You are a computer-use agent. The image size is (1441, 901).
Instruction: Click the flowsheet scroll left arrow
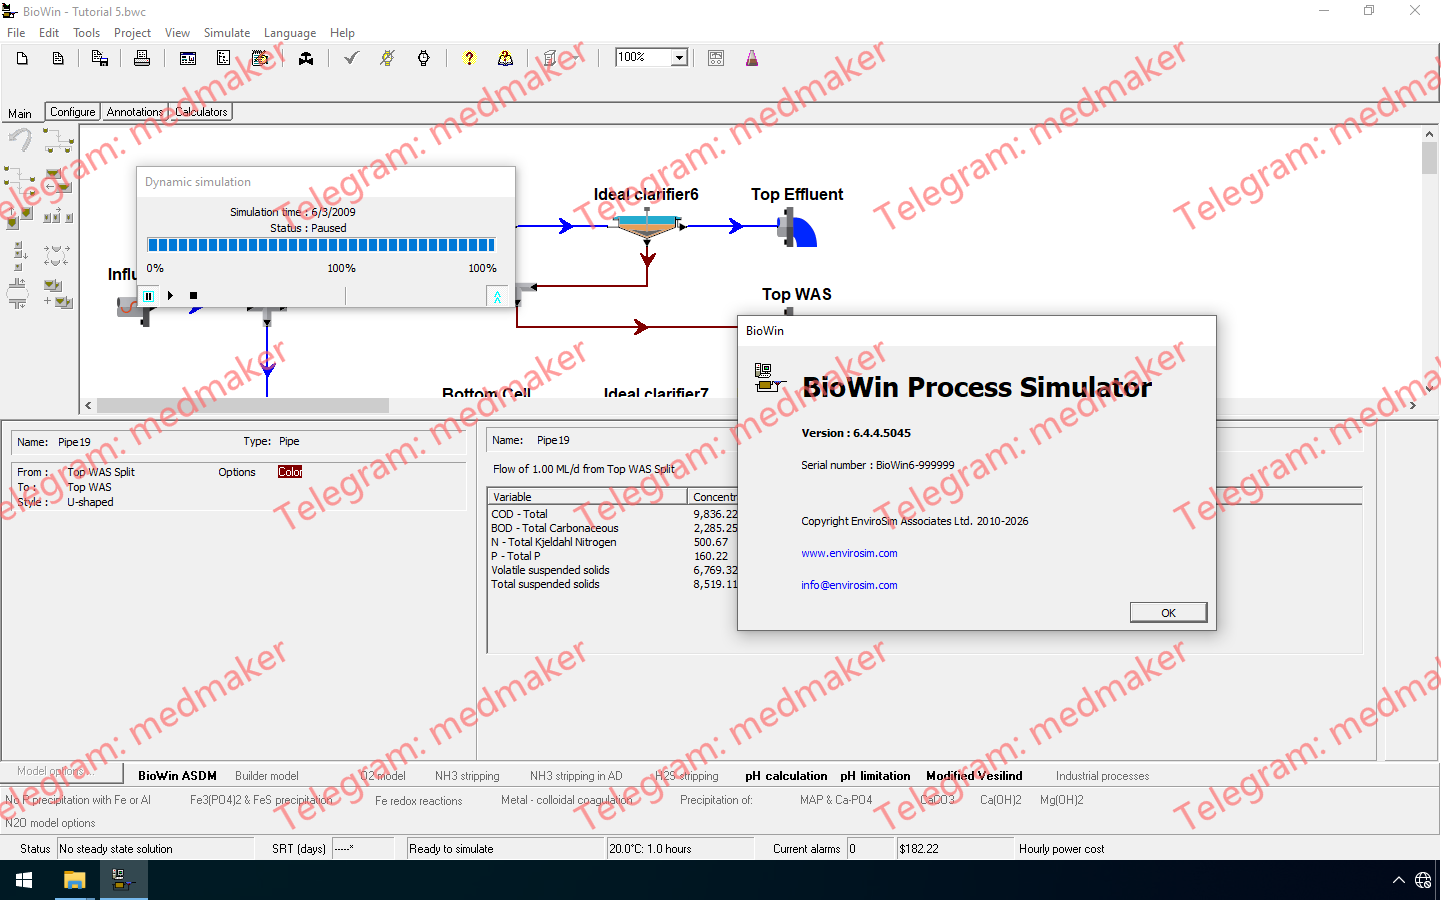(x=88, y=405)
